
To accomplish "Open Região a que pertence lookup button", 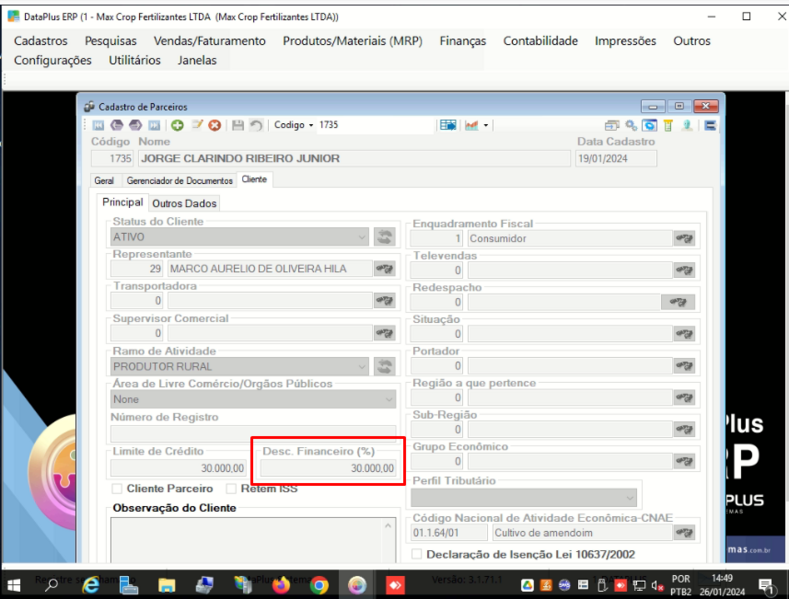I will pyautogui.click(x=684, y=398).
